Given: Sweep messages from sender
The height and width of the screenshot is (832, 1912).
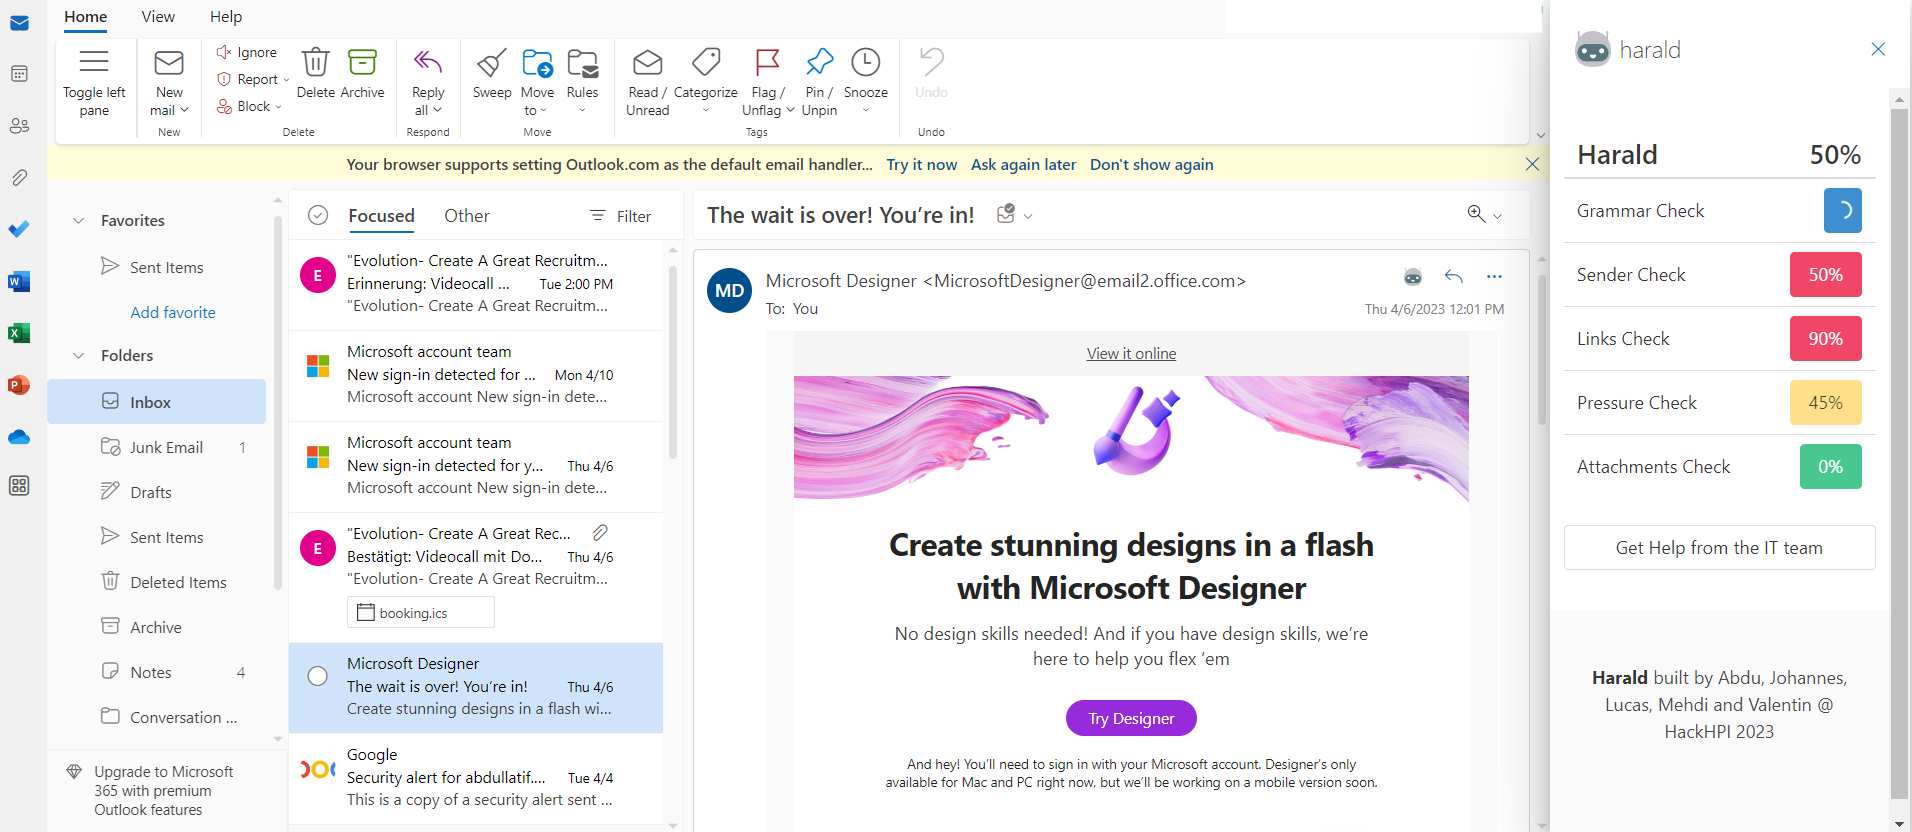Looking at the screenshot, I should coord(492,74).
